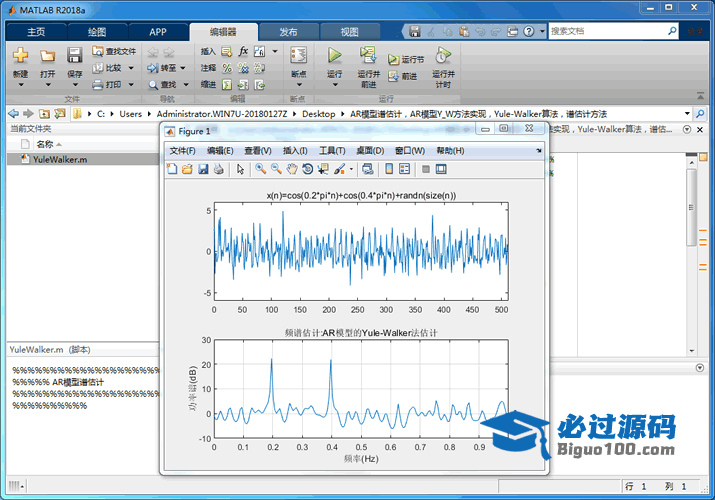
Task: Open Figure 1 工具(T) menu
Action: point(332,150)
